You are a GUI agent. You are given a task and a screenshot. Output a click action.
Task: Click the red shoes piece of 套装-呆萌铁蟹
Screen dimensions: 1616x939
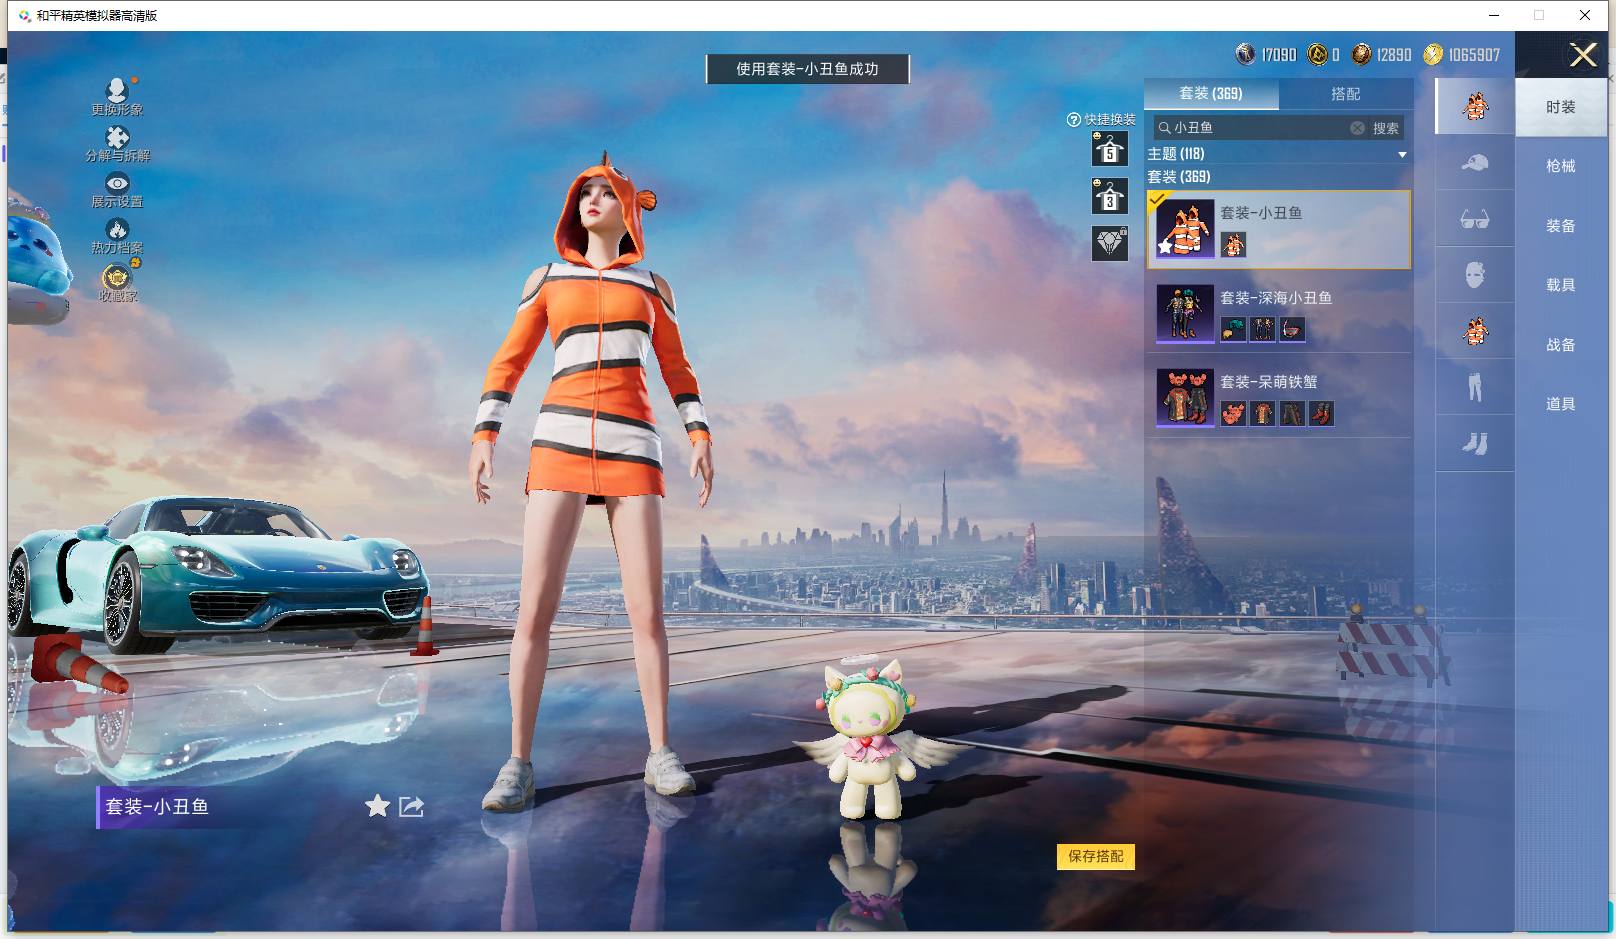1321,413
